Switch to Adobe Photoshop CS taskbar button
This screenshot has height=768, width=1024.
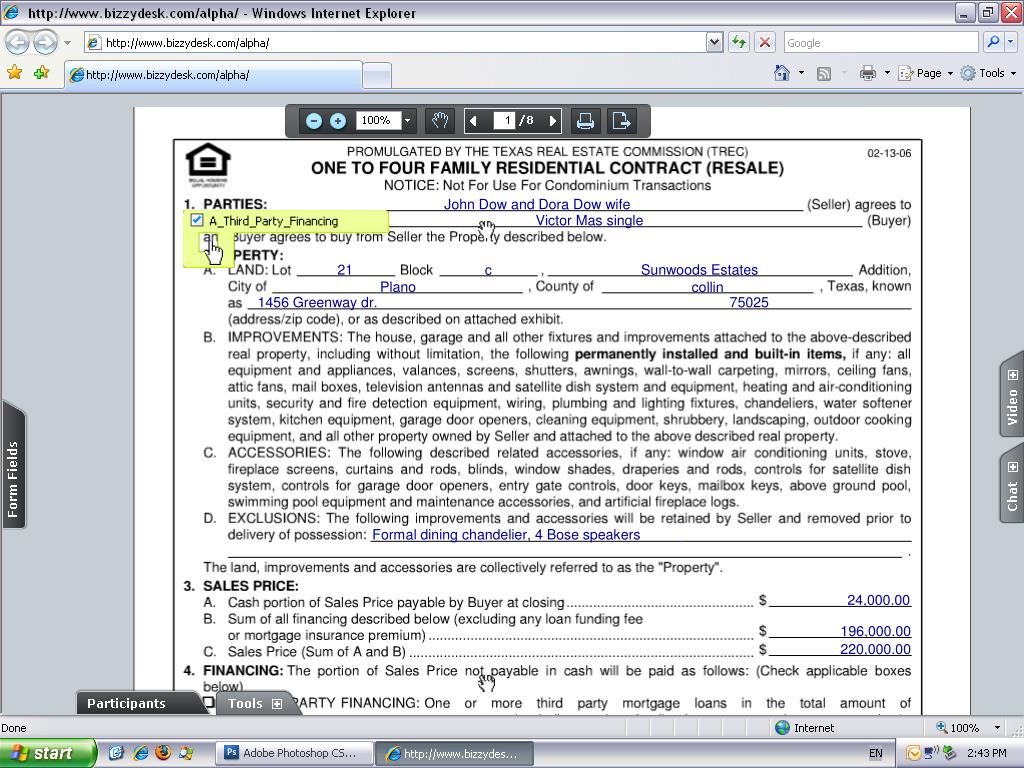coord(295,753)
